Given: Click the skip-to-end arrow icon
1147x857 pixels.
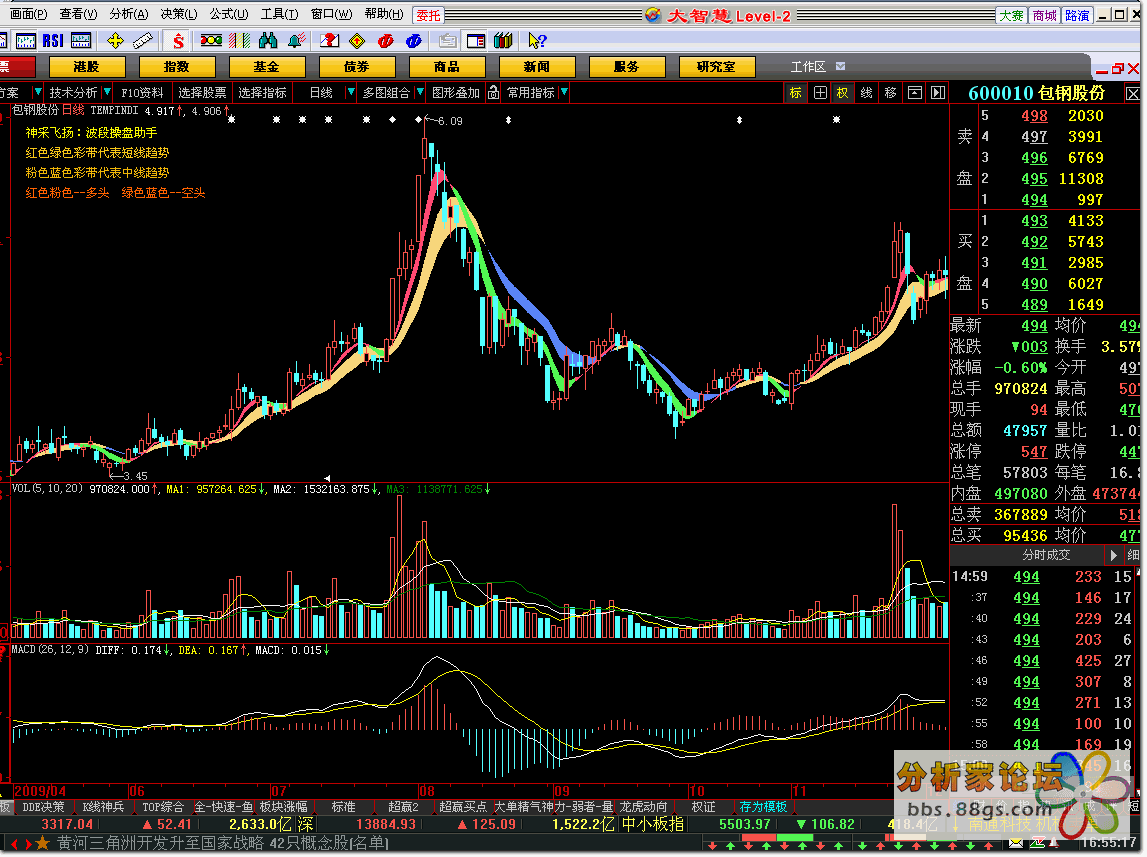Looking at the screenshot, I should 938,93.
